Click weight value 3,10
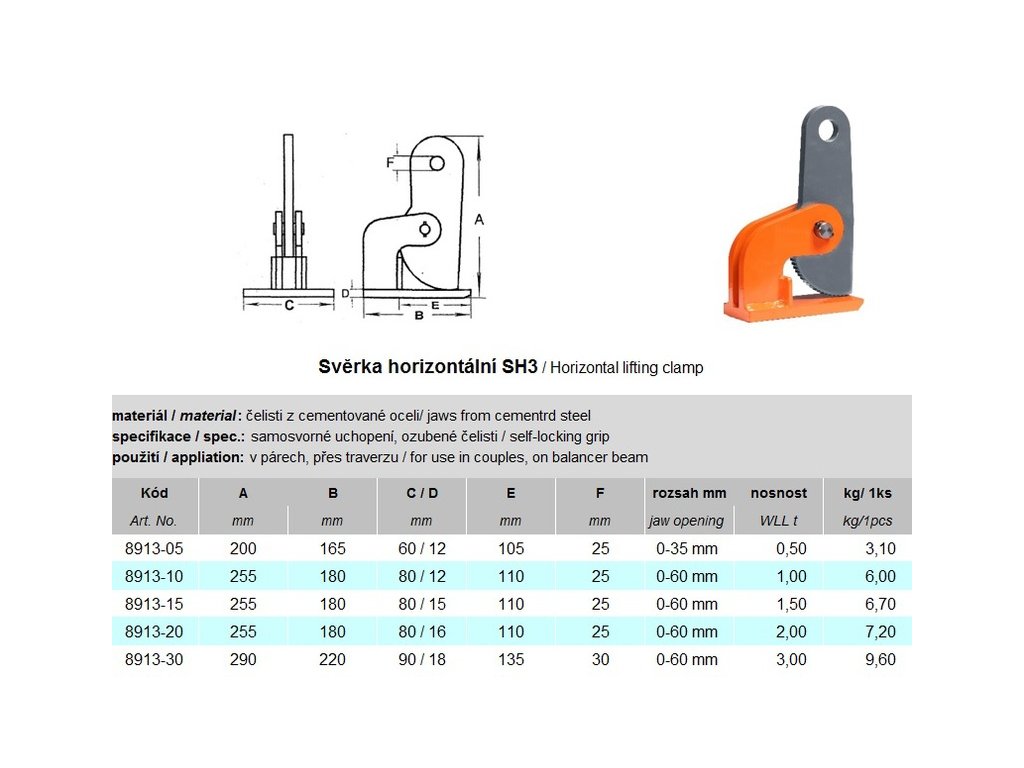Image resolution: width=1024 pixels, height=768 pixels. (x=880, y=549)
